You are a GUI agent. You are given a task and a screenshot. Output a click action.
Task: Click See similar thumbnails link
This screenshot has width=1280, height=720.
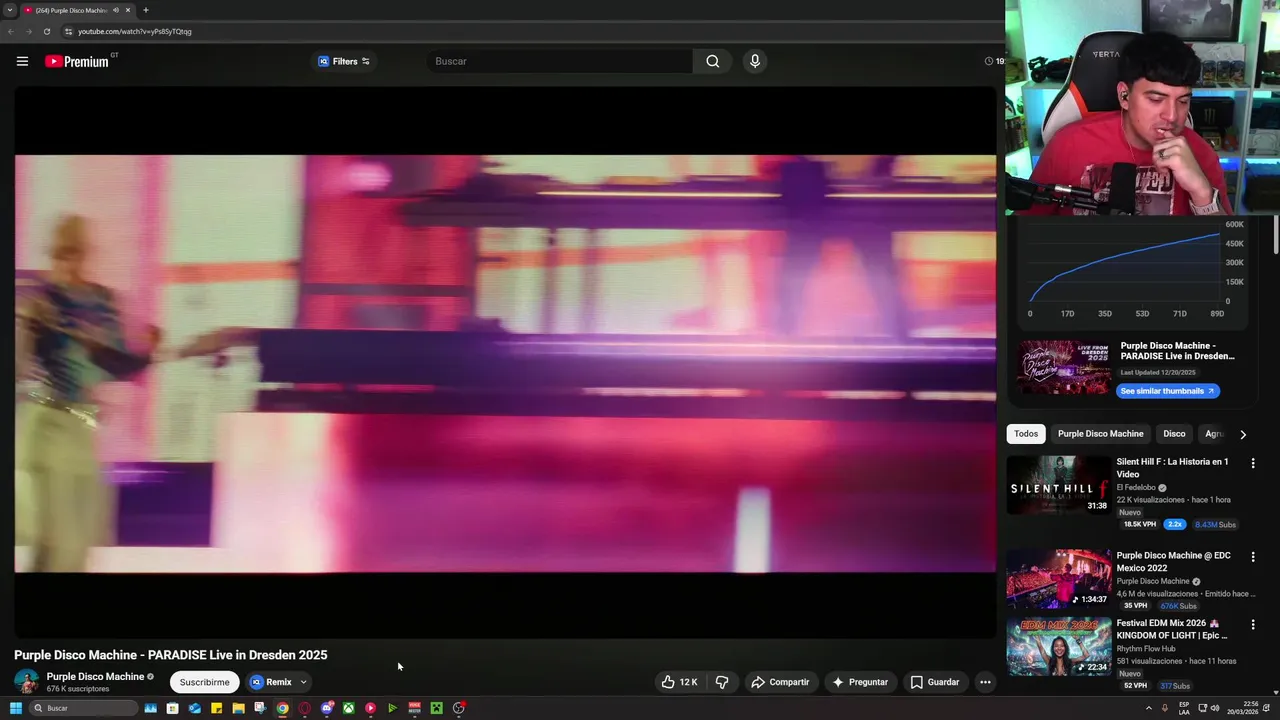point(1167,391)
